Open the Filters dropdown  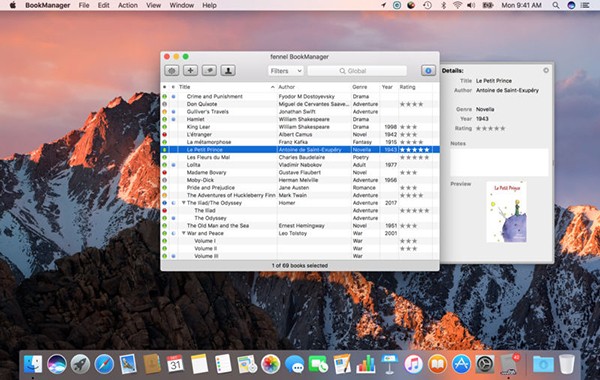pos(286,71)
